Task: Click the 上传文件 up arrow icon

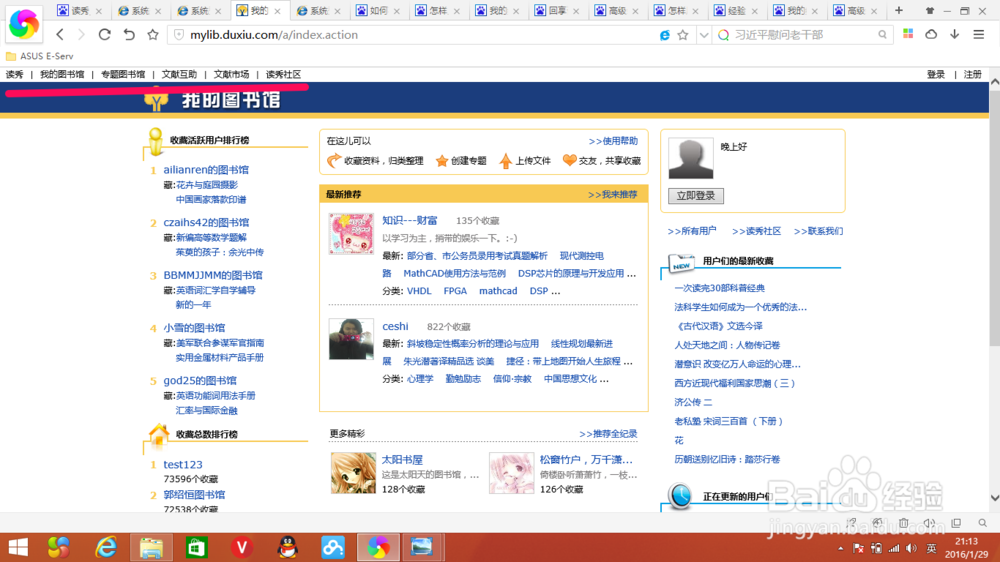Action: coord(505,161)
